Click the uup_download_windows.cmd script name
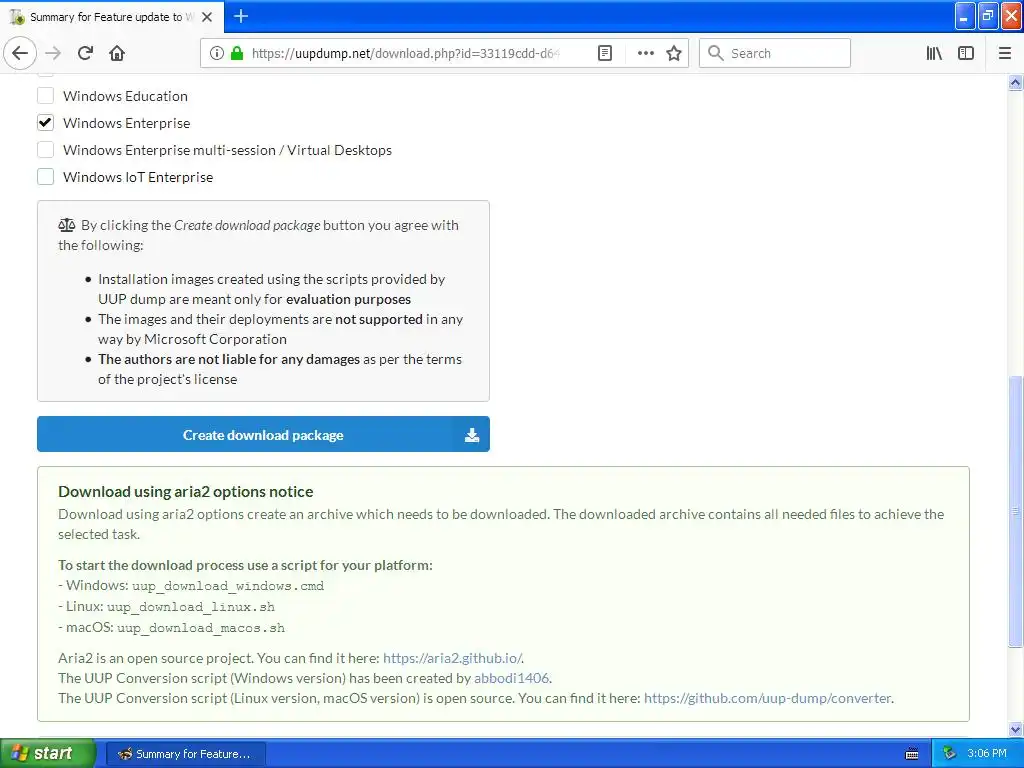The width and height of the screenshot is (1024, 768). click(228, 586)
